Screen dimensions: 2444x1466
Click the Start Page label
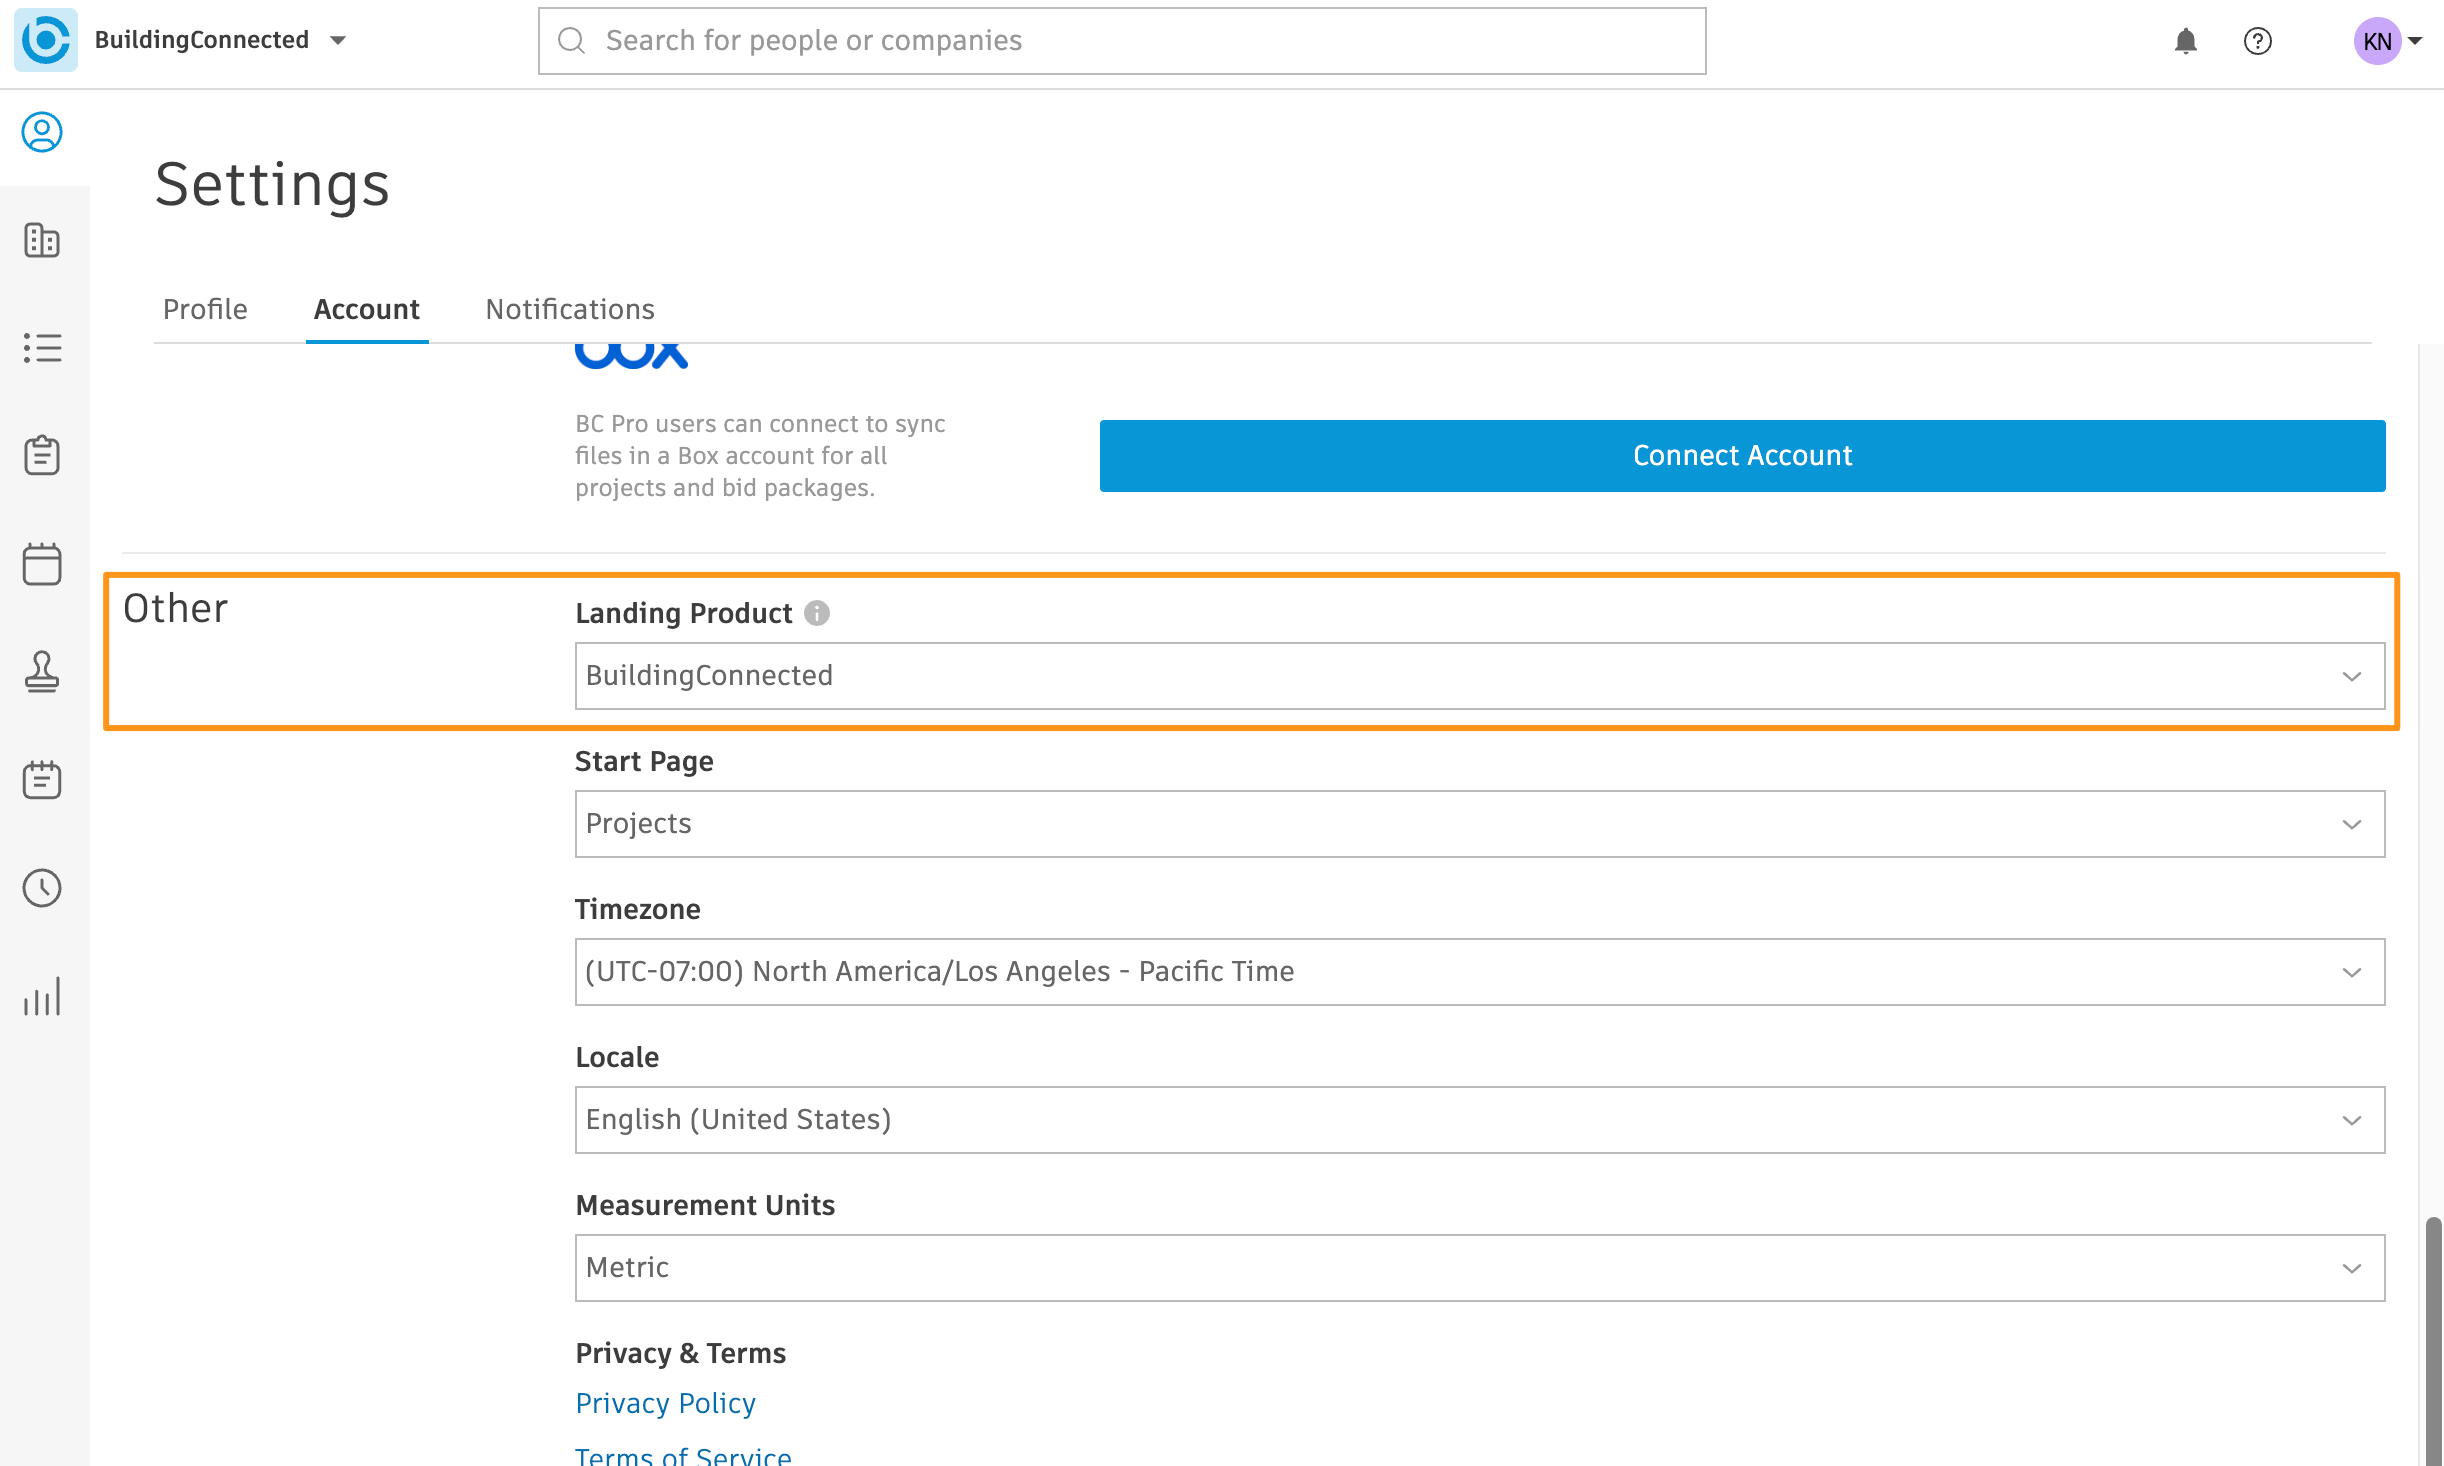pyautogui.click(x=644, y=761)
